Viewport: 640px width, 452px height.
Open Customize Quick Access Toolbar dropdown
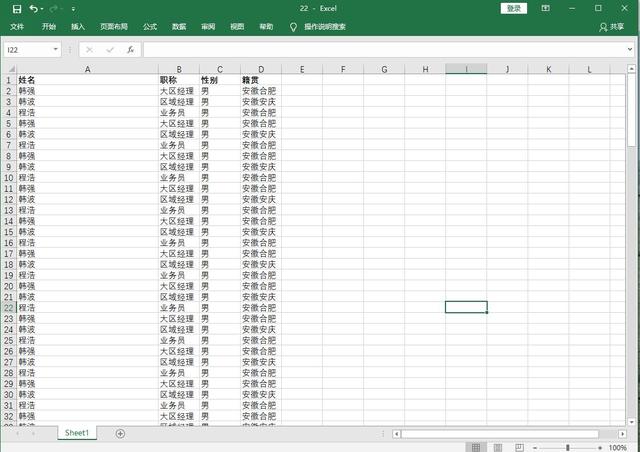[73, 9]
